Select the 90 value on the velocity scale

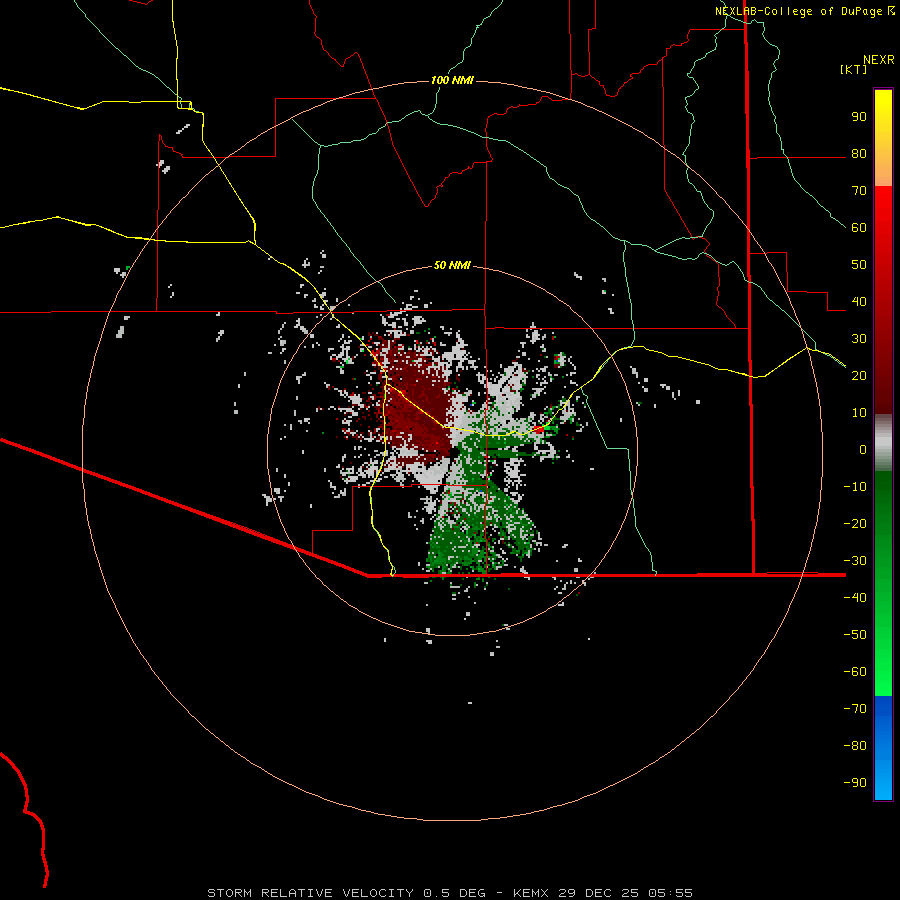coord(859,117)
